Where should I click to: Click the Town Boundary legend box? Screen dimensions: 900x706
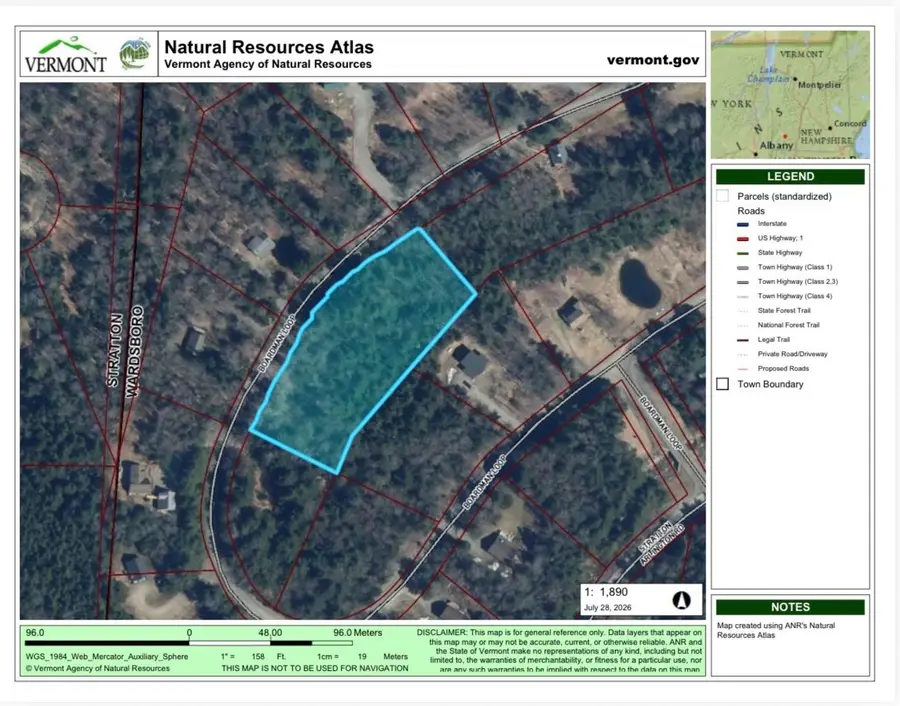tap(723, 384)
